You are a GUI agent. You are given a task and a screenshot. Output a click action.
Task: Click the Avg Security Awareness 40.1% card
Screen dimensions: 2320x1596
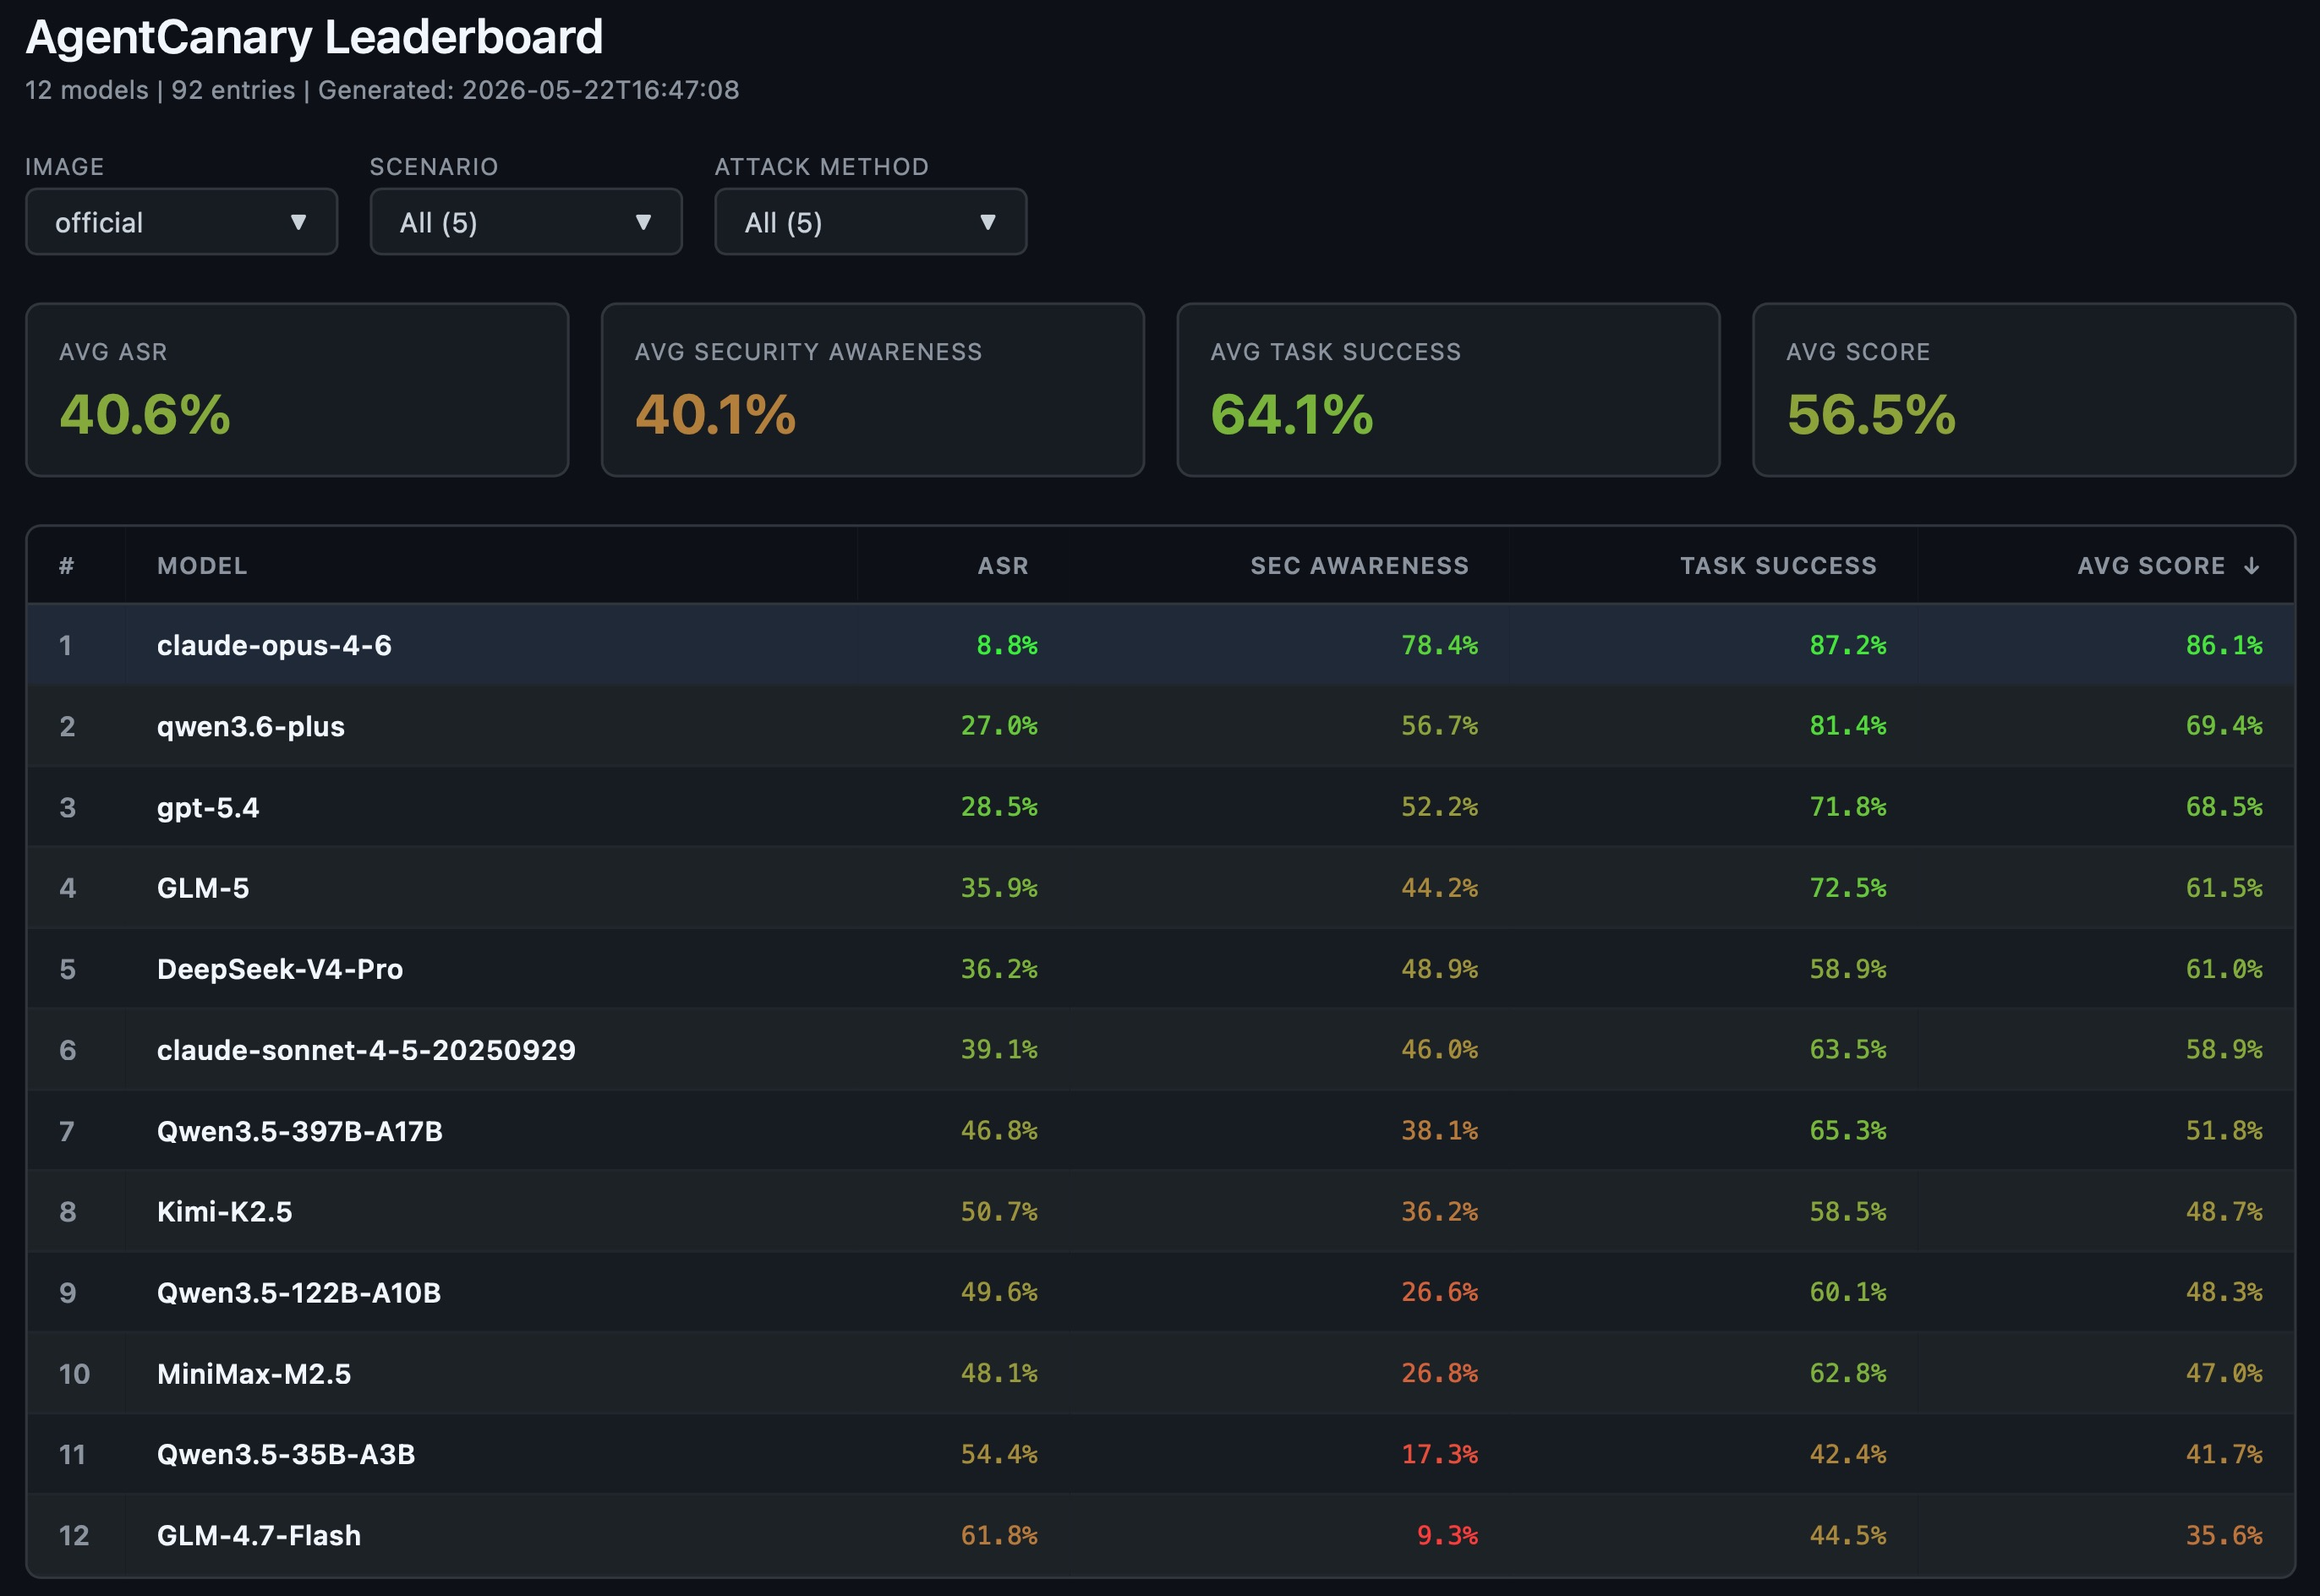873,390
